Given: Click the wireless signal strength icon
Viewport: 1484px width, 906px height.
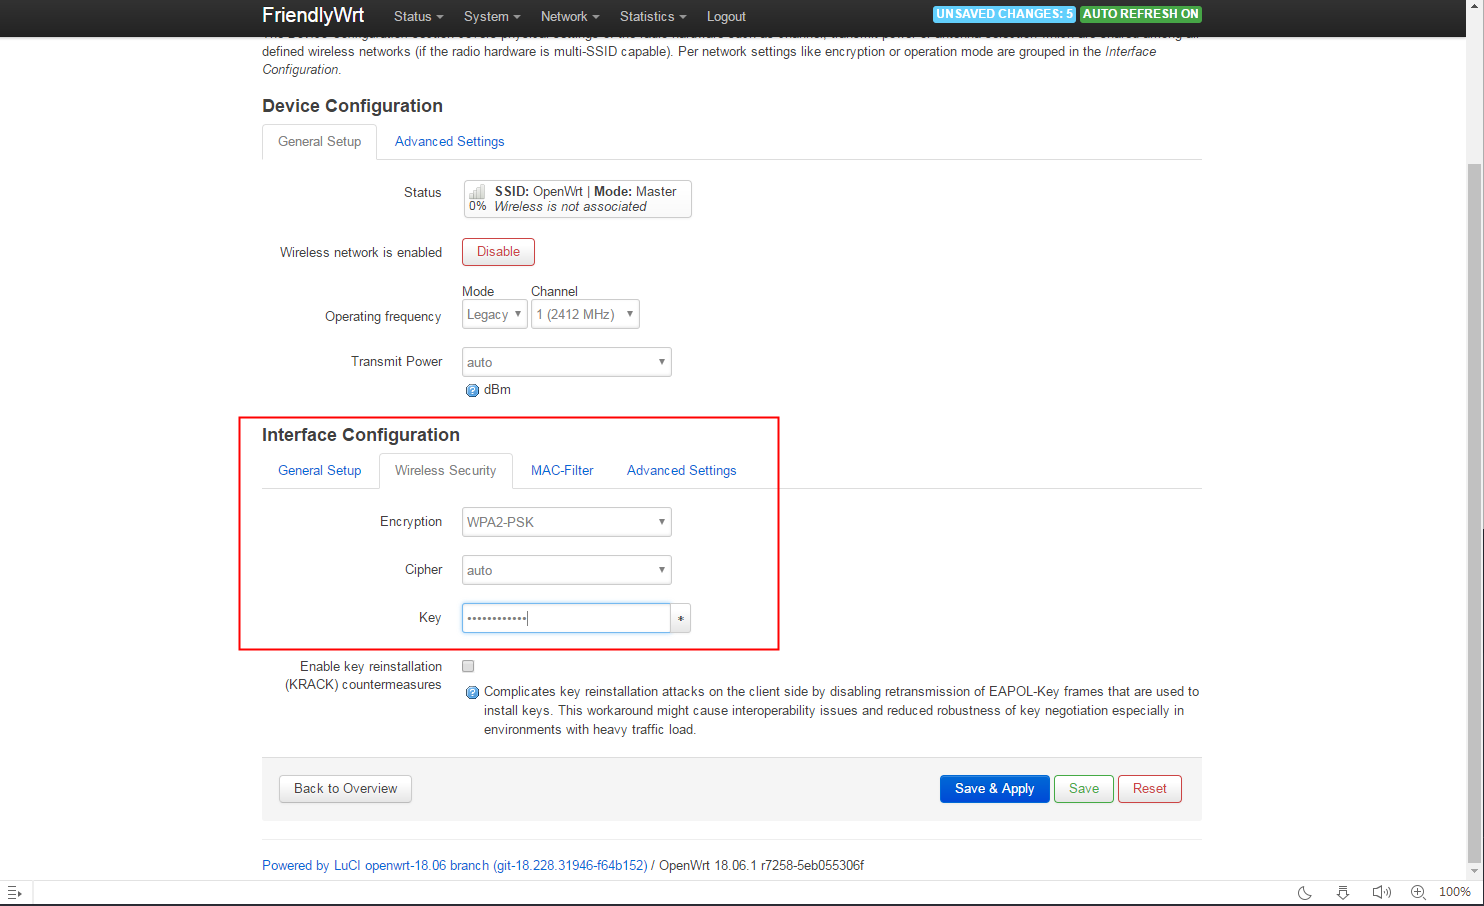Looking at the screenshot, I should tap(478, 192).
